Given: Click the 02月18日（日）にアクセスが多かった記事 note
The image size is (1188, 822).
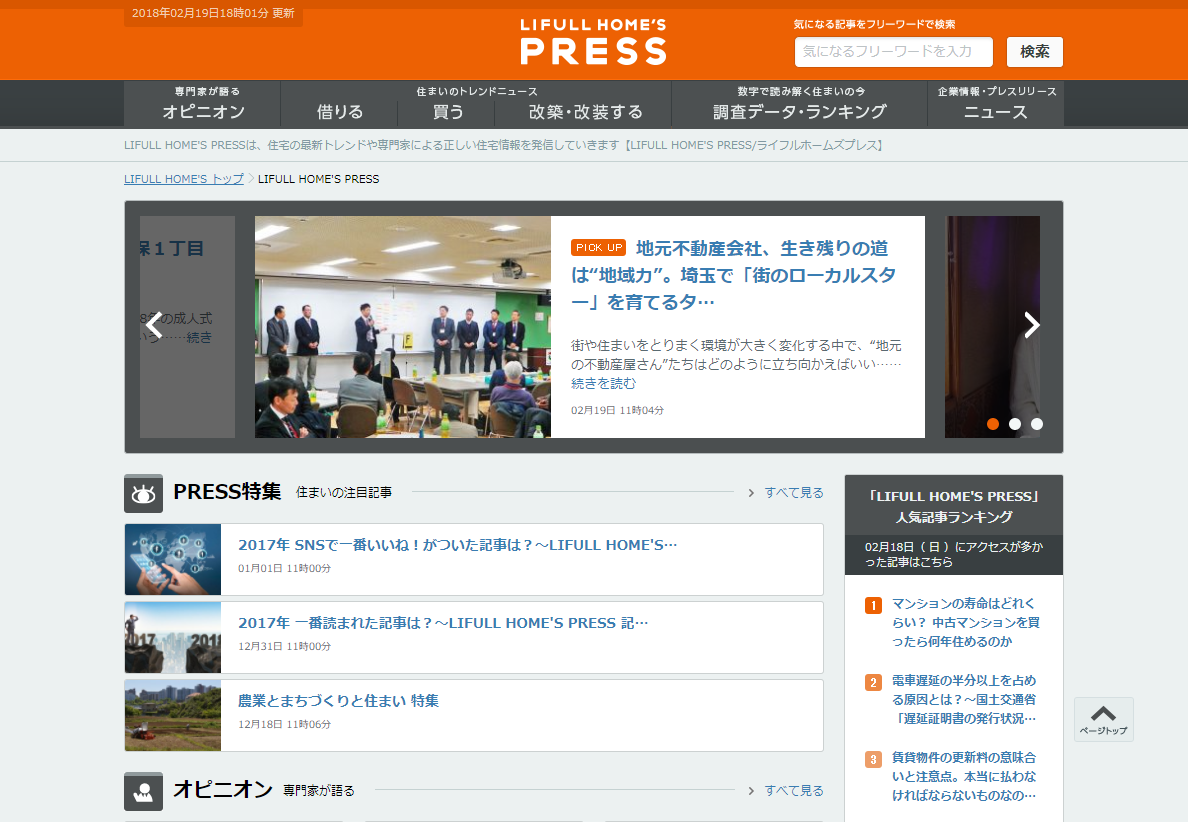Looking at the screenshot, I should tap(954, 555).
